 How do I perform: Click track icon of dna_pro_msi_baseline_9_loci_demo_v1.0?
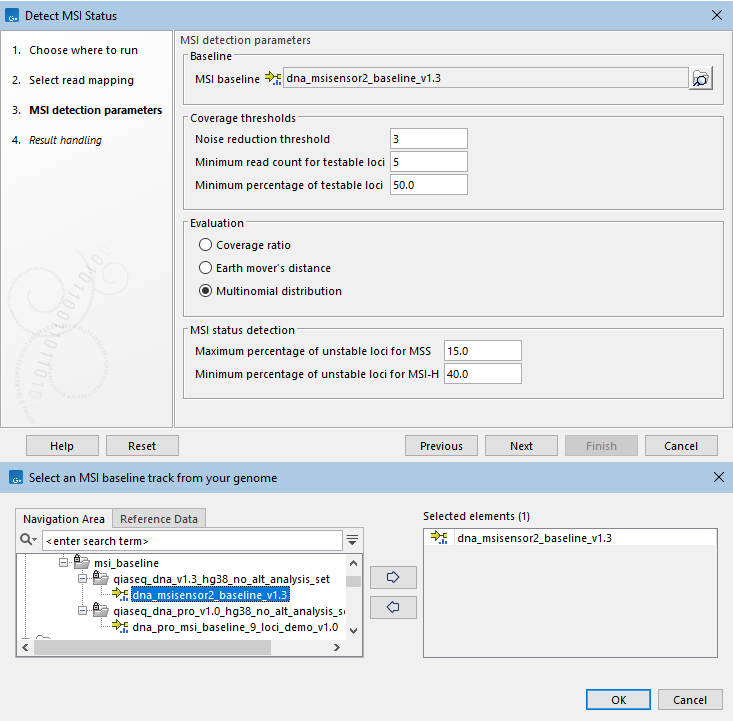pos(120,626)
